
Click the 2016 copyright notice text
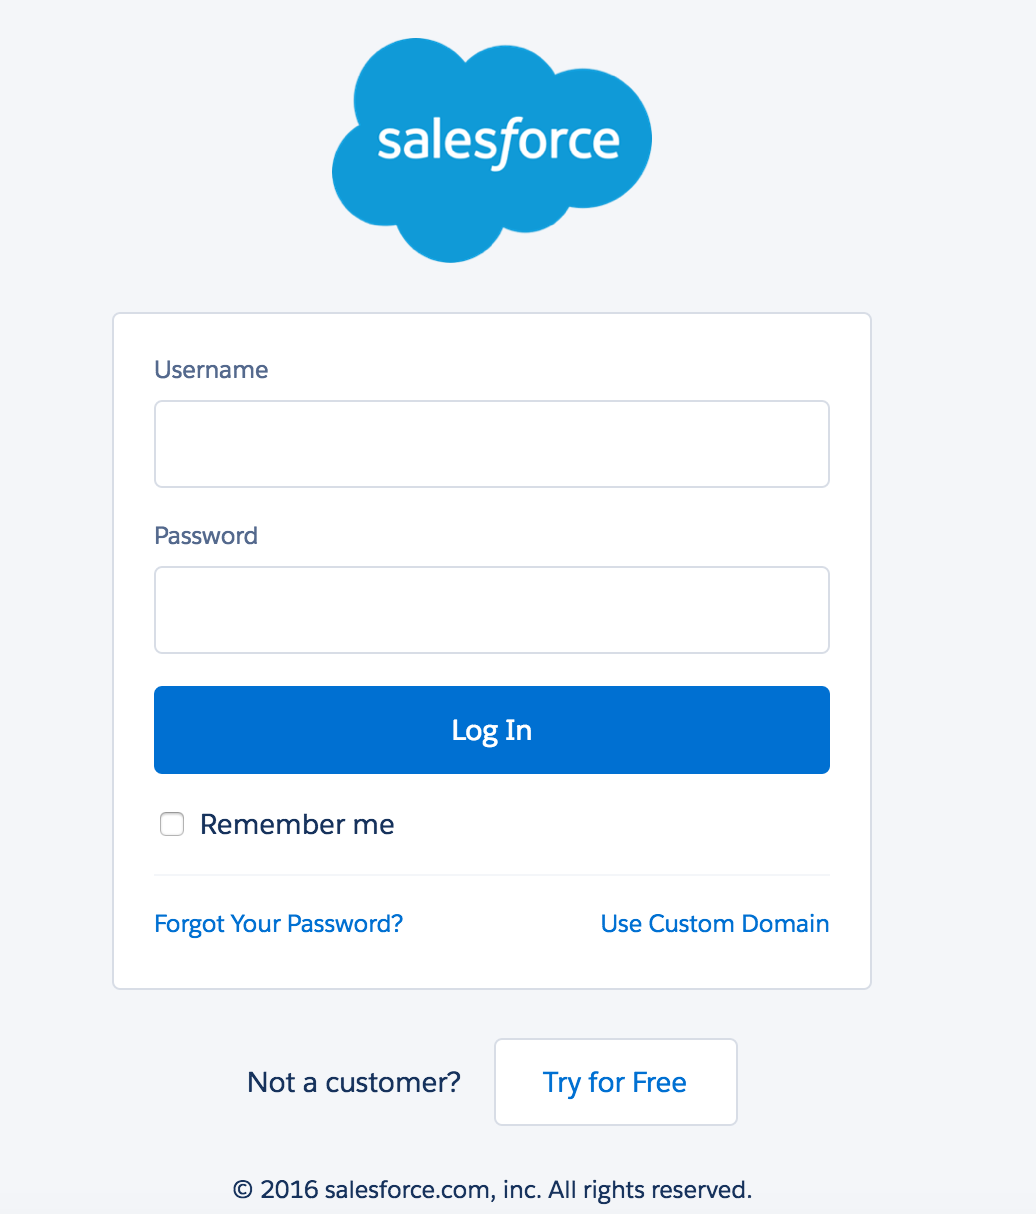tap(491, 1190)
